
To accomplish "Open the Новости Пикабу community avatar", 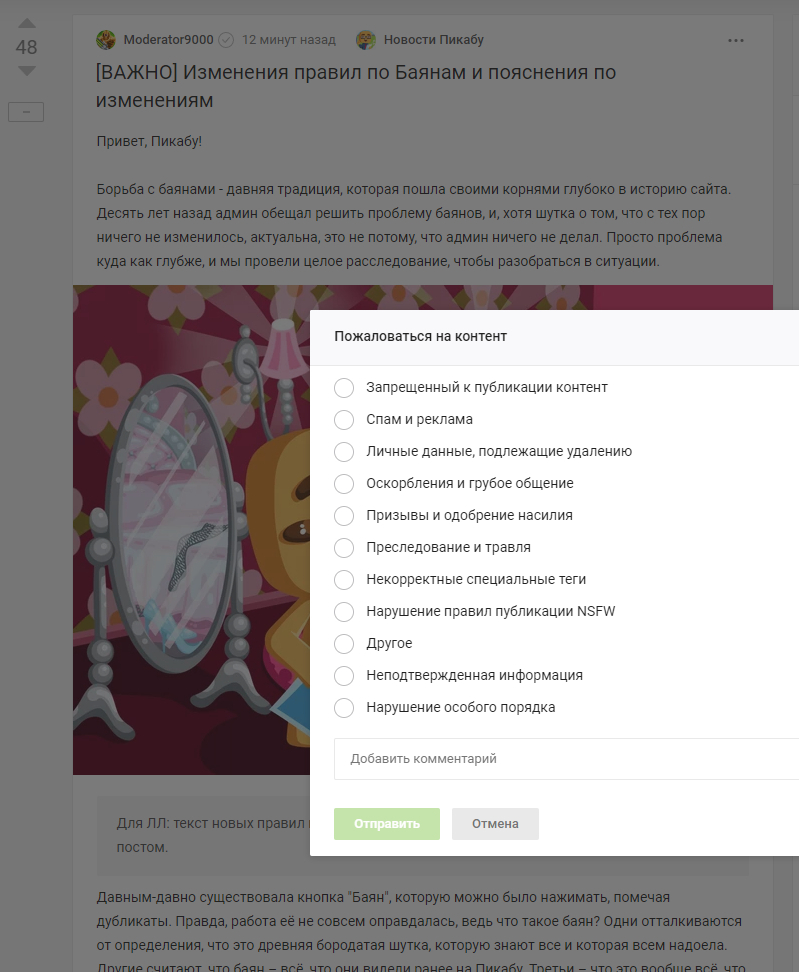I will click(x=366, y=40).
